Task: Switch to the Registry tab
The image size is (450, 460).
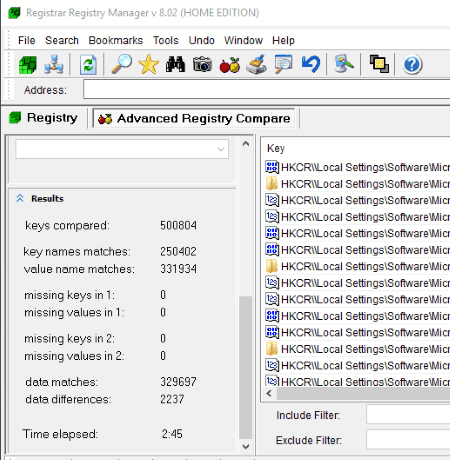Action: 44,118
